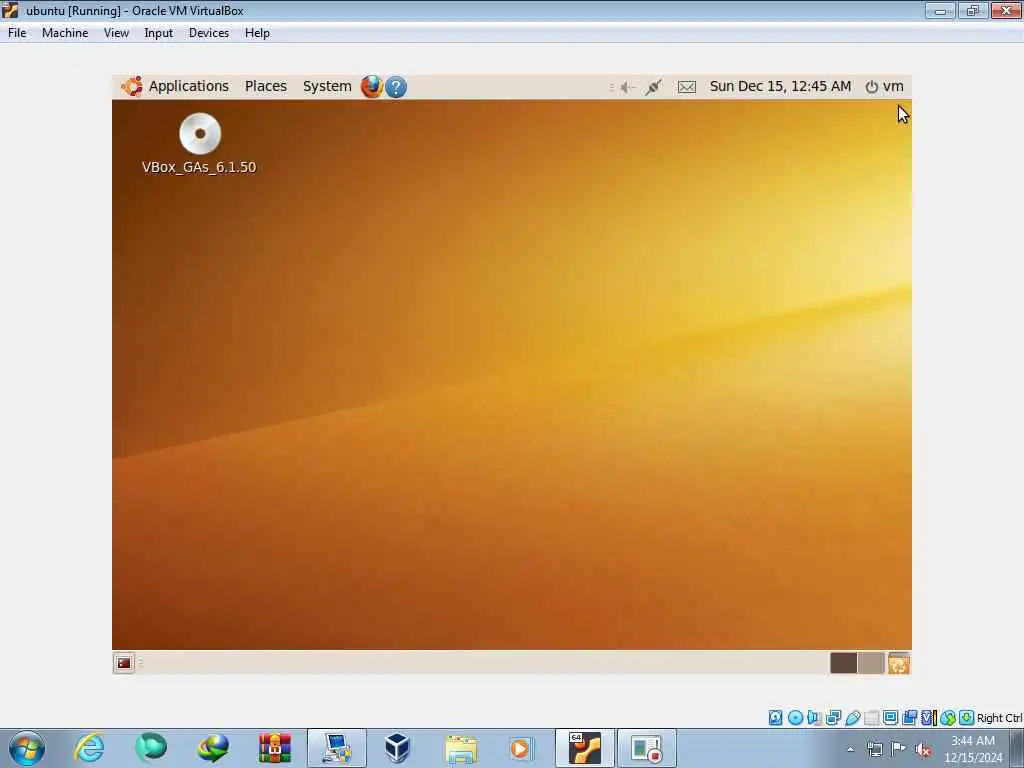The width and height of the screenshot is (1024, 768).
Task: Click the VirtualBox hard disk activity icon
Action: pyautogui.click(x=775, y=718)
